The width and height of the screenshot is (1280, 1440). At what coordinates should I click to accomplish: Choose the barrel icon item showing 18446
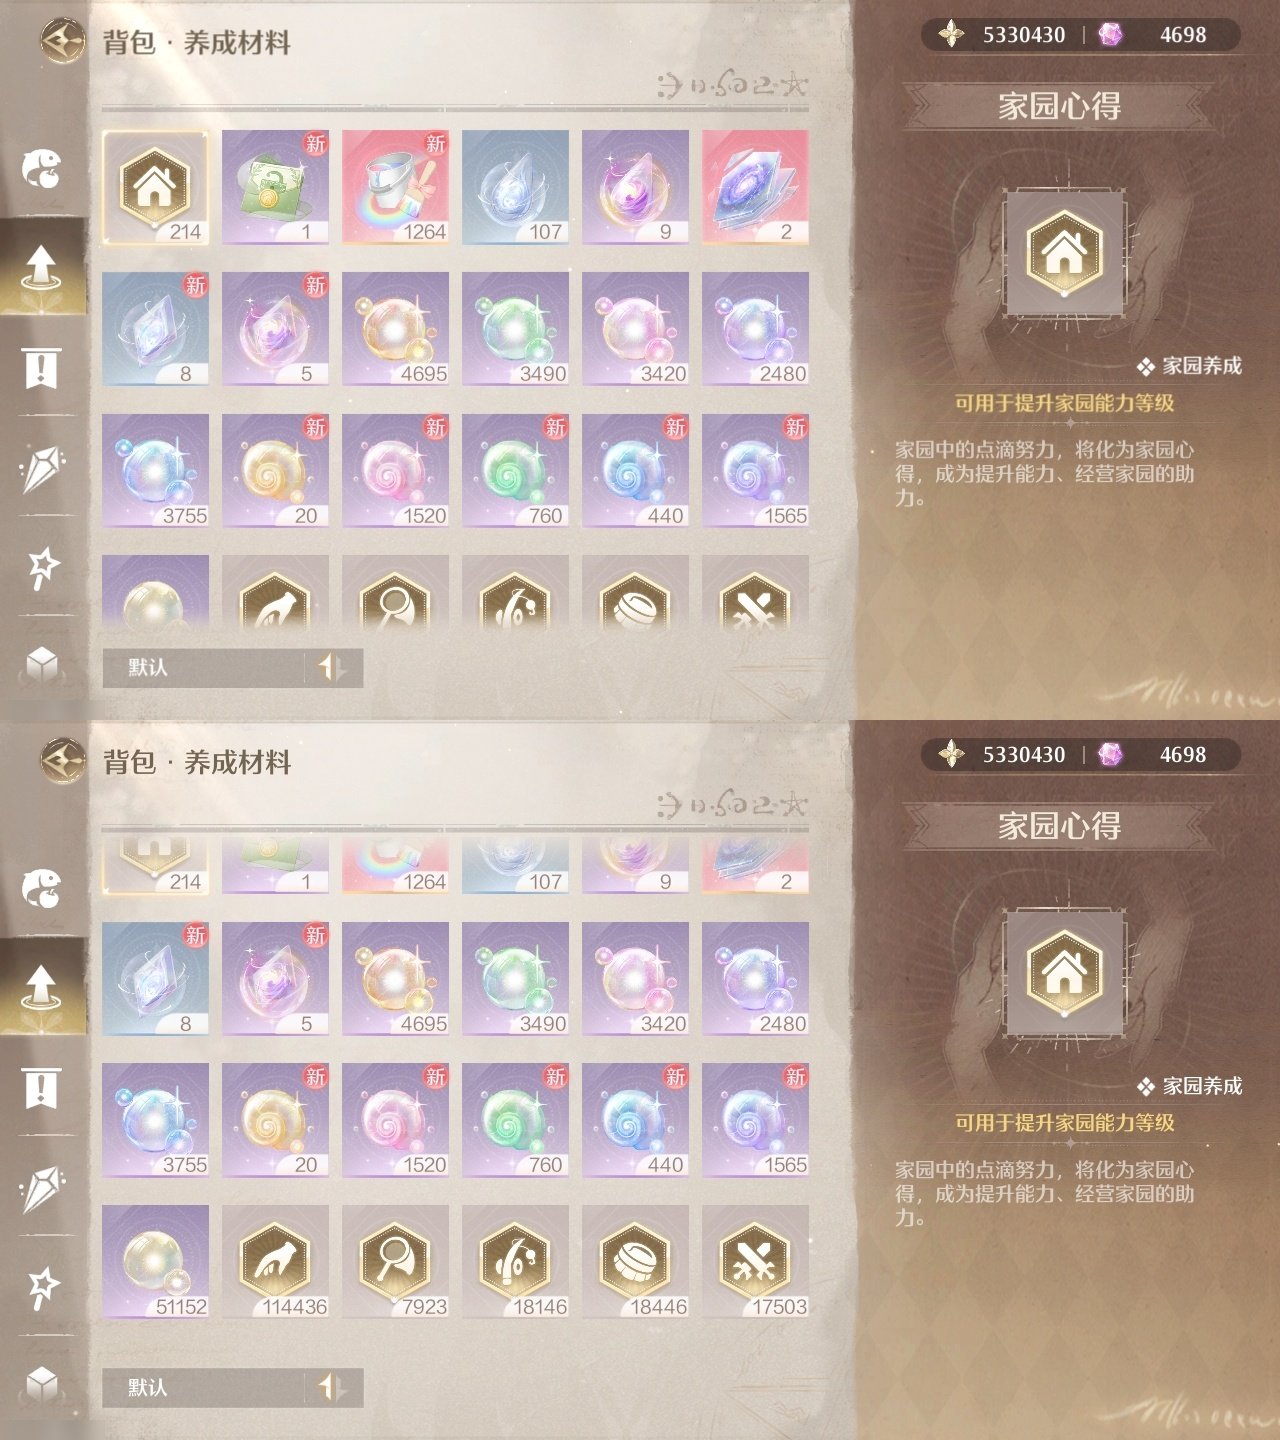(635, 1261)
